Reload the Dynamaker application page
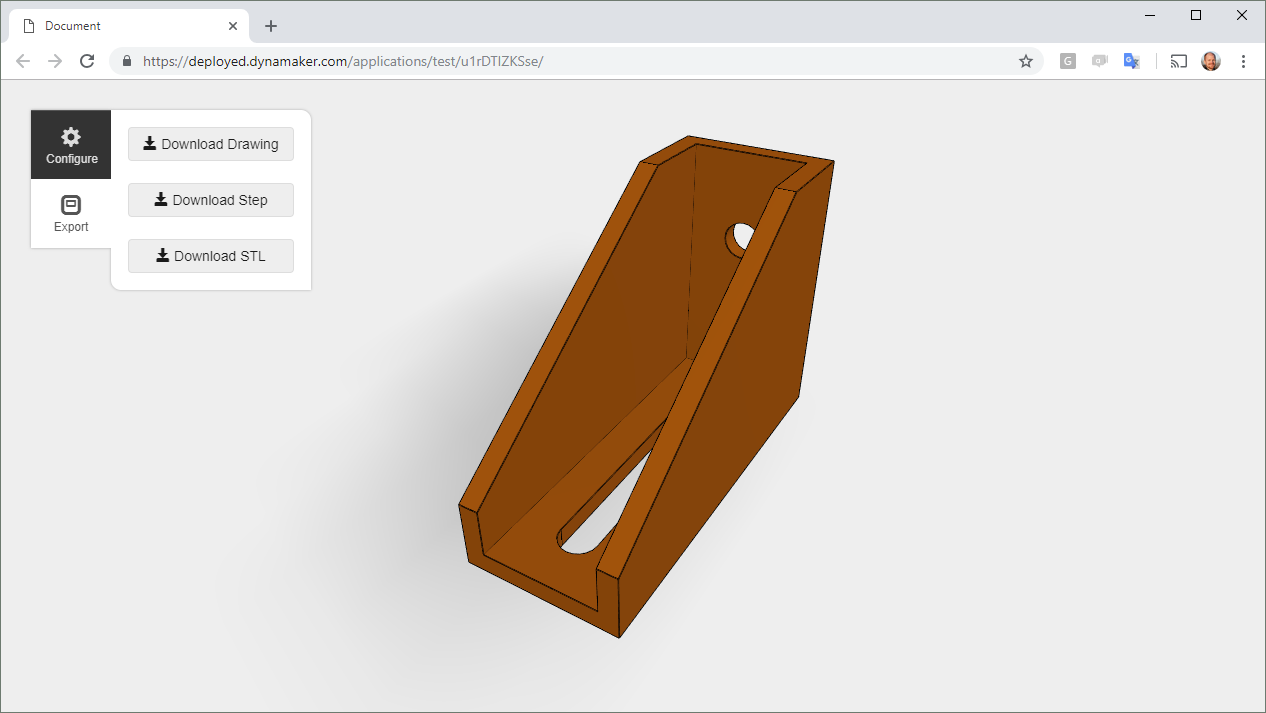Image resolution: width=1266 pixels, height=713 pixels. pos(87,60)
